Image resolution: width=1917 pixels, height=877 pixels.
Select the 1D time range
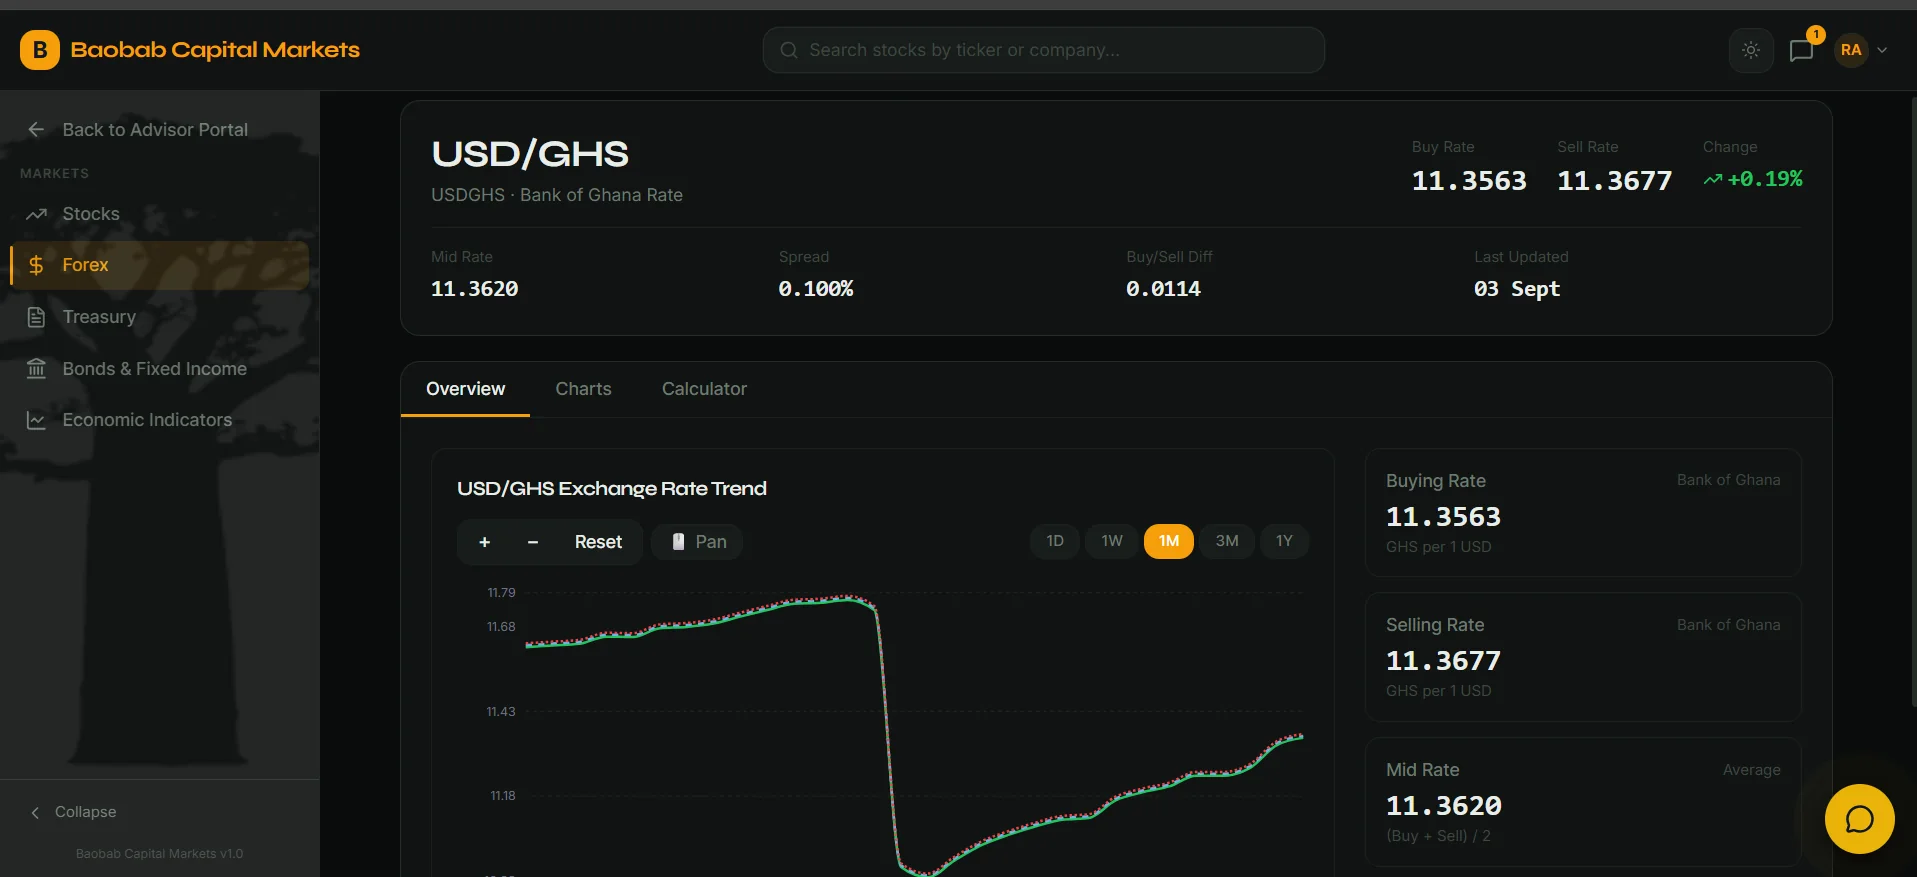(1055, 541)
